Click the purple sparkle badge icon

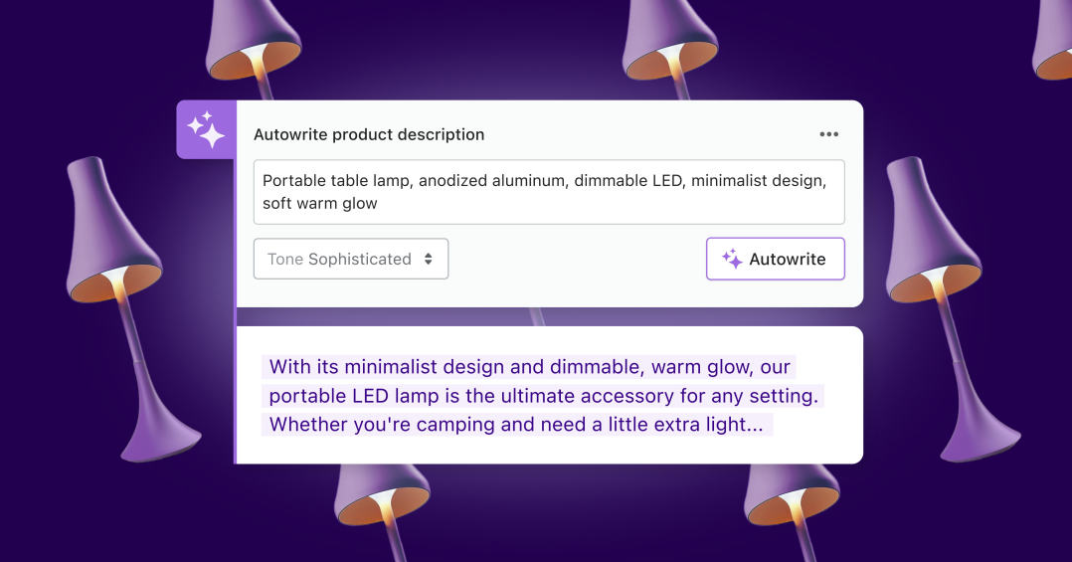click(206, 130)
